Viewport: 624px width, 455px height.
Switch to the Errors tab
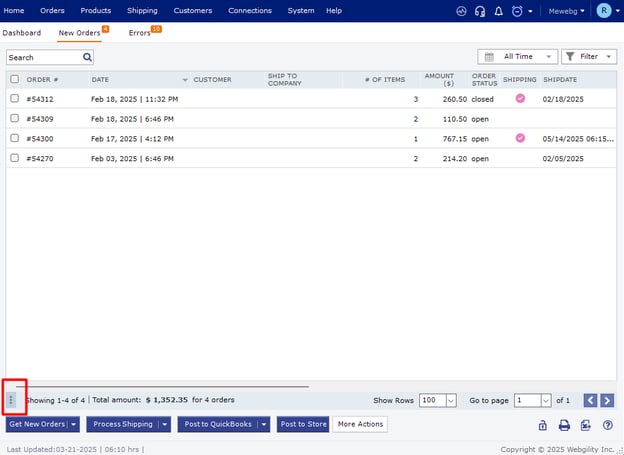click(x=139, y=33)
